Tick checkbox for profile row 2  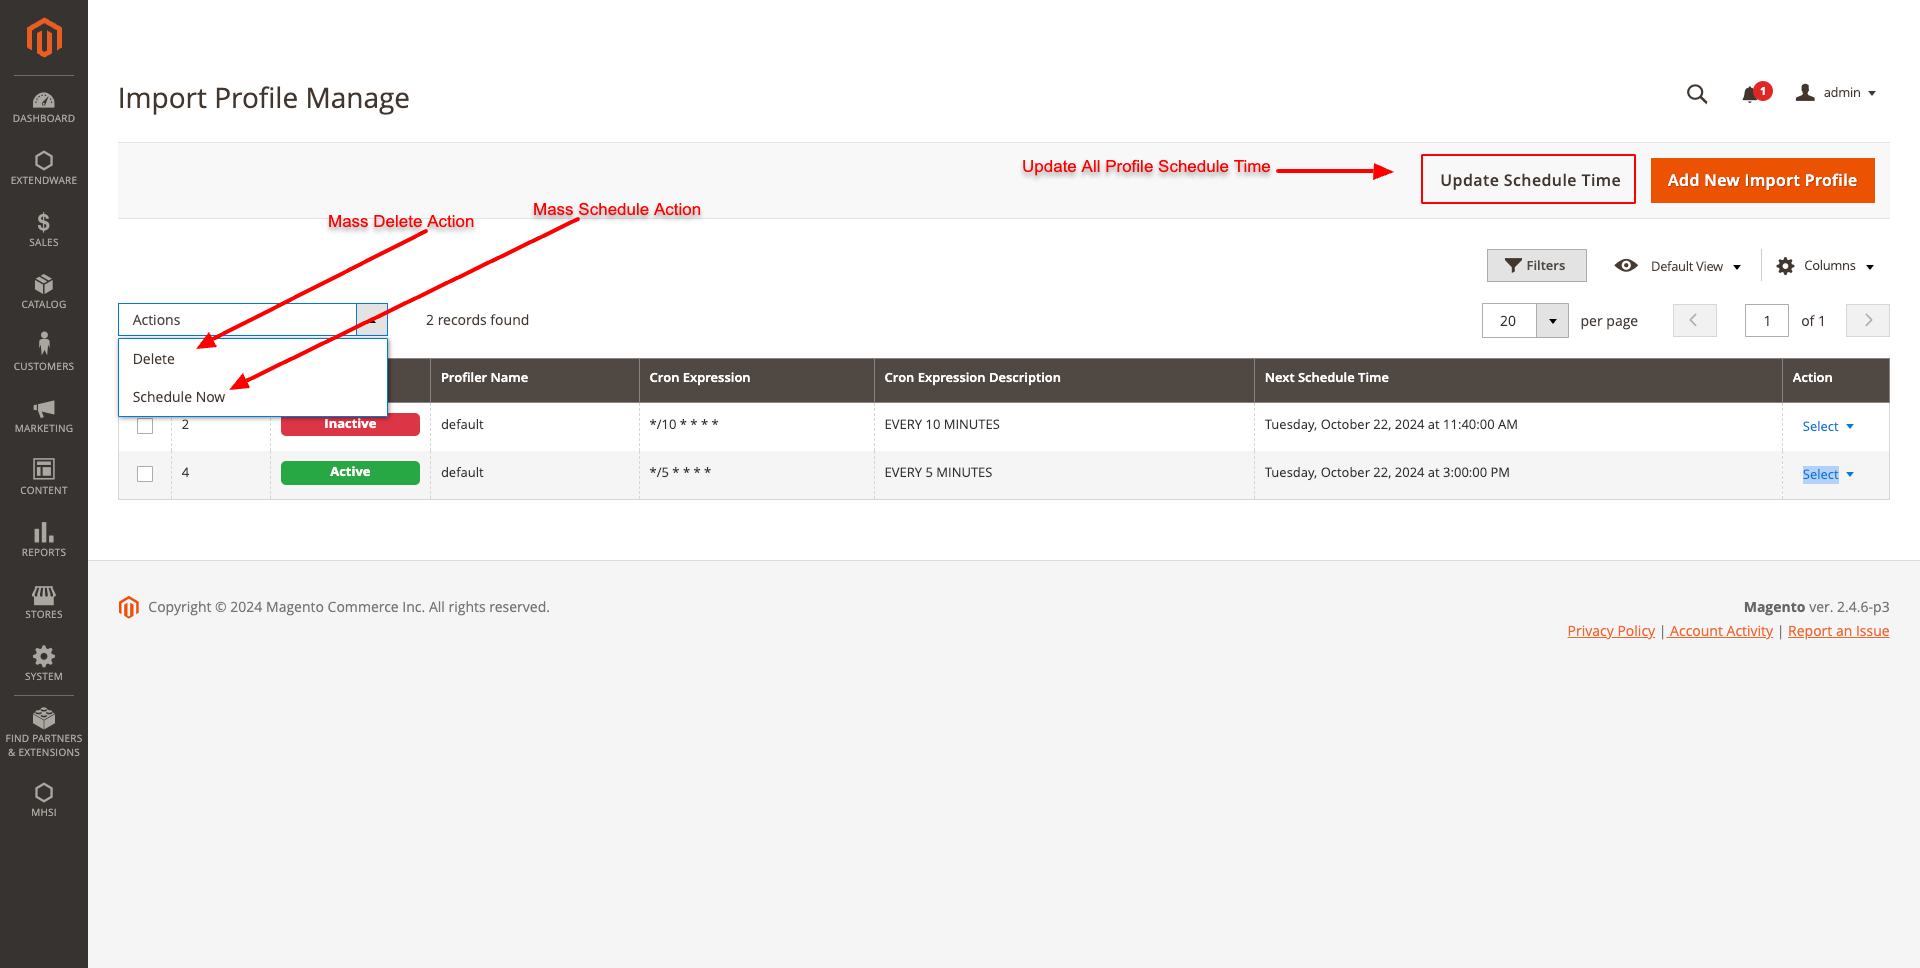click(145, 426)
